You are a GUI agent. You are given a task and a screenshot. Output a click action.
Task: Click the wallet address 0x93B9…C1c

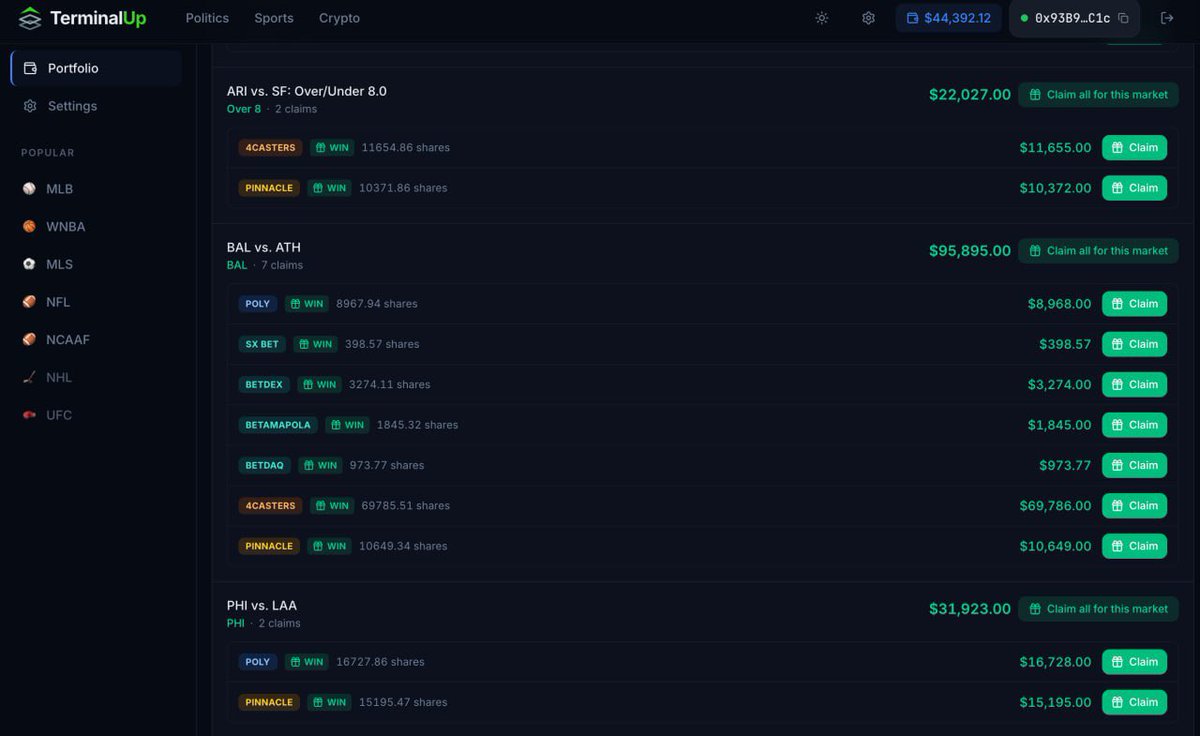1072,18
